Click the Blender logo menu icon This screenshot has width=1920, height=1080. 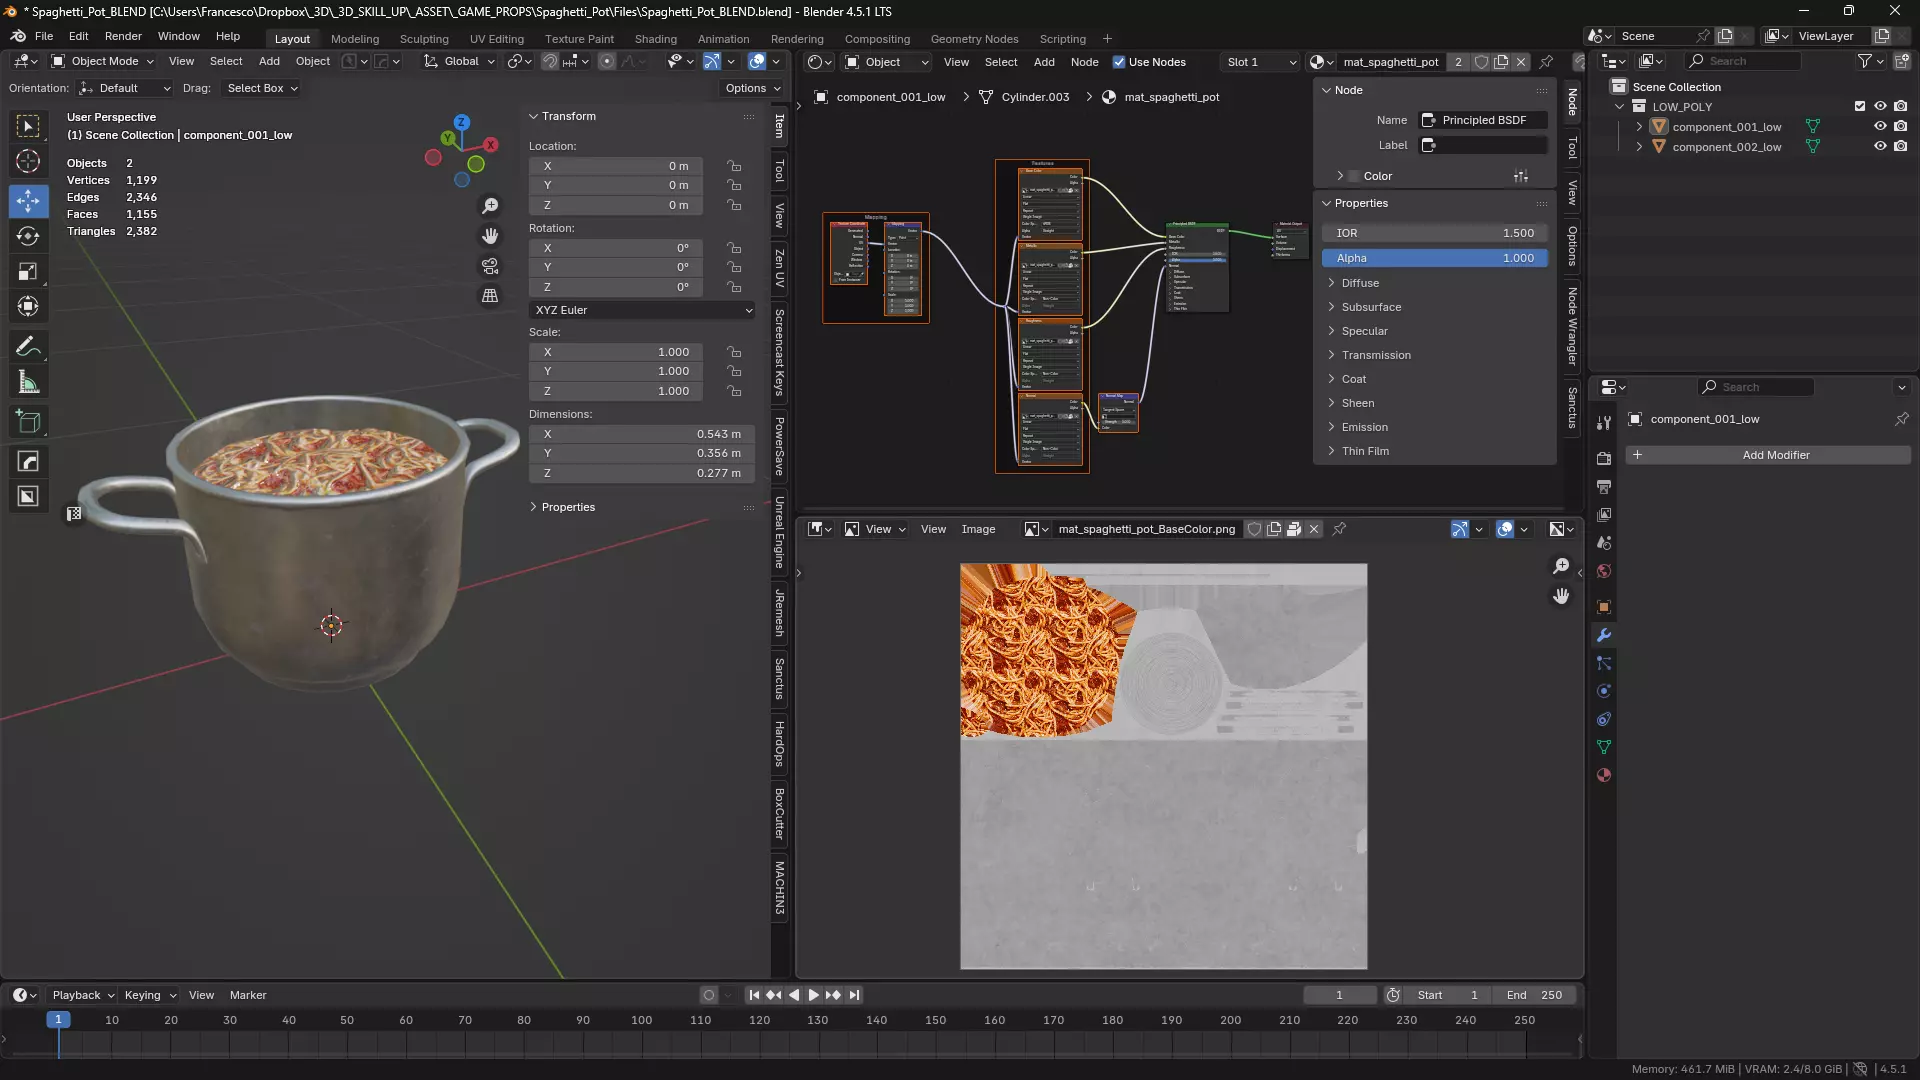tap(18, 36)
